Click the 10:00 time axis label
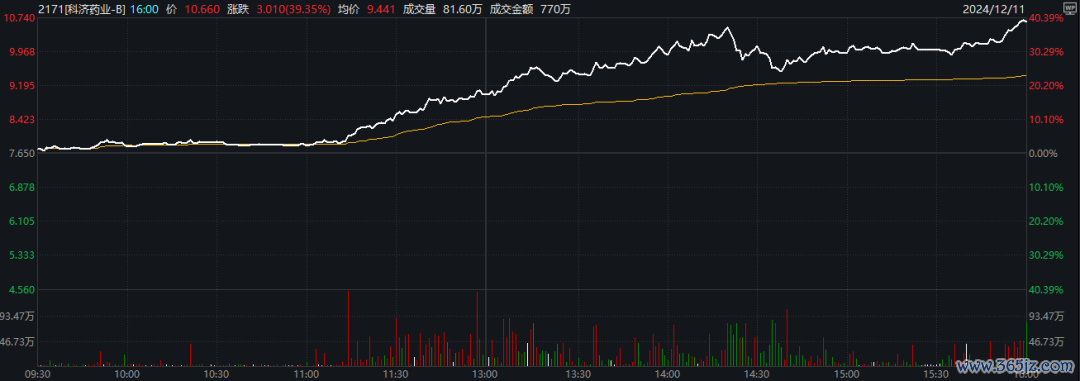 127,373
